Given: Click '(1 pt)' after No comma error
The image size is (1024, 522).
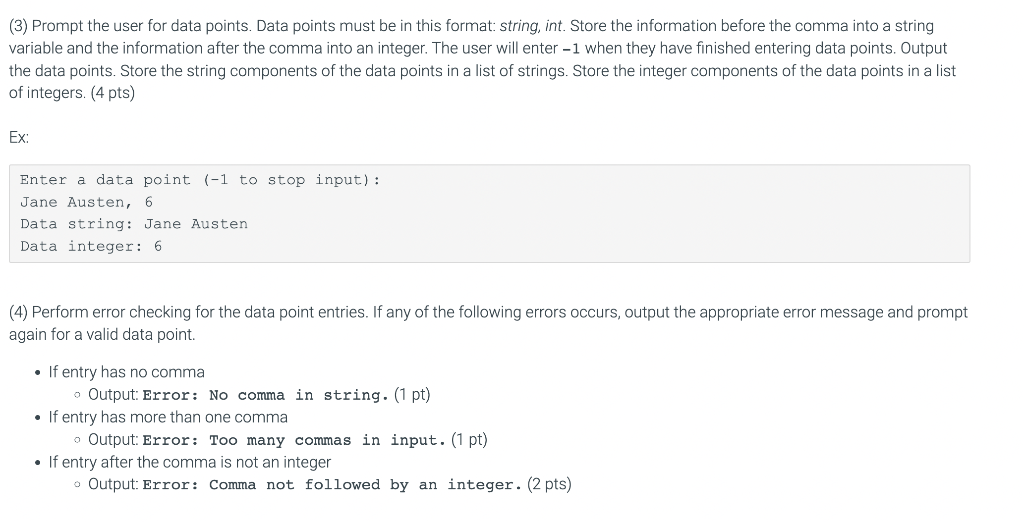Looking at the screenshot, I should pyautogui.click(x=412, y=395).
